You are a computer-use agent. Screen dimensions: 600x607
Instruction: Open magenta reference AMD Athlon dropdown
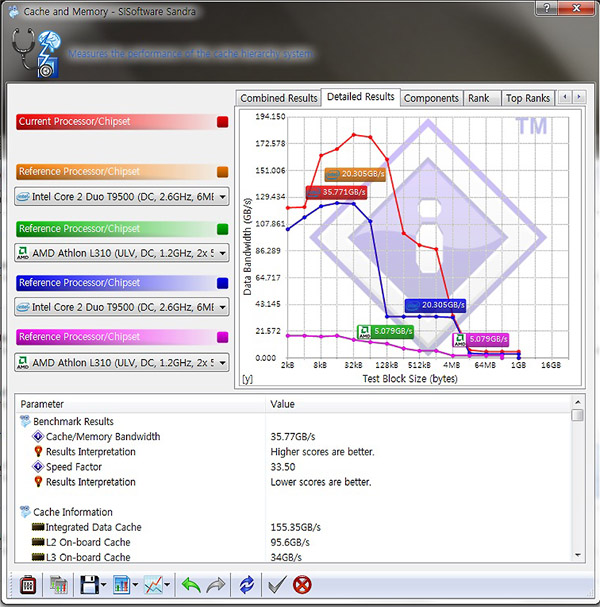122,363
